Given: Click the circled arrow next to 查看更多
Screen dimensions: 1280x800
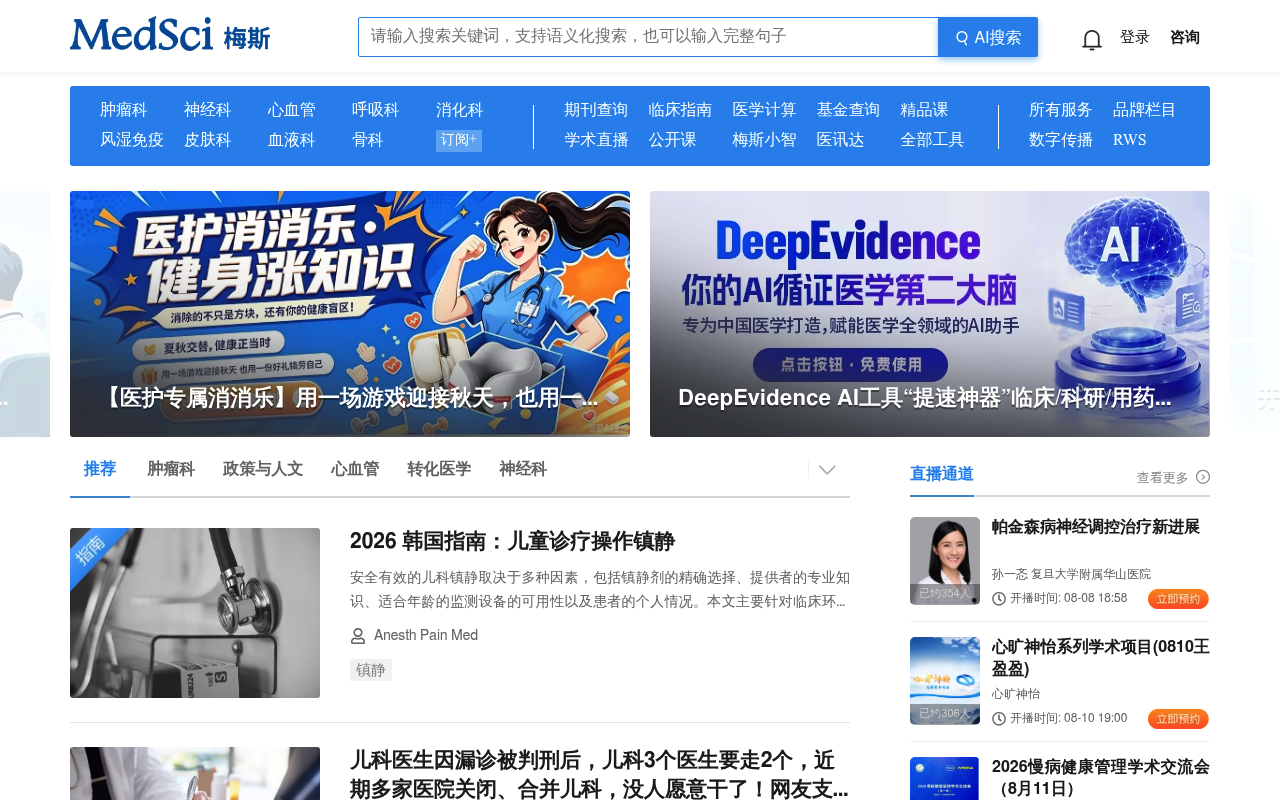Looking at the screenshot, I should pyautogui.click(x=1203, y=477).
